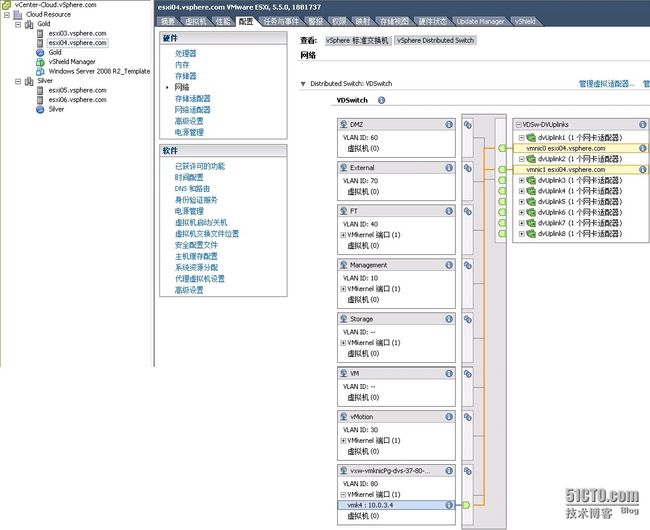The image size is (650, 530).
Task: Click Storage port connection icon
Action: [468, 319]
